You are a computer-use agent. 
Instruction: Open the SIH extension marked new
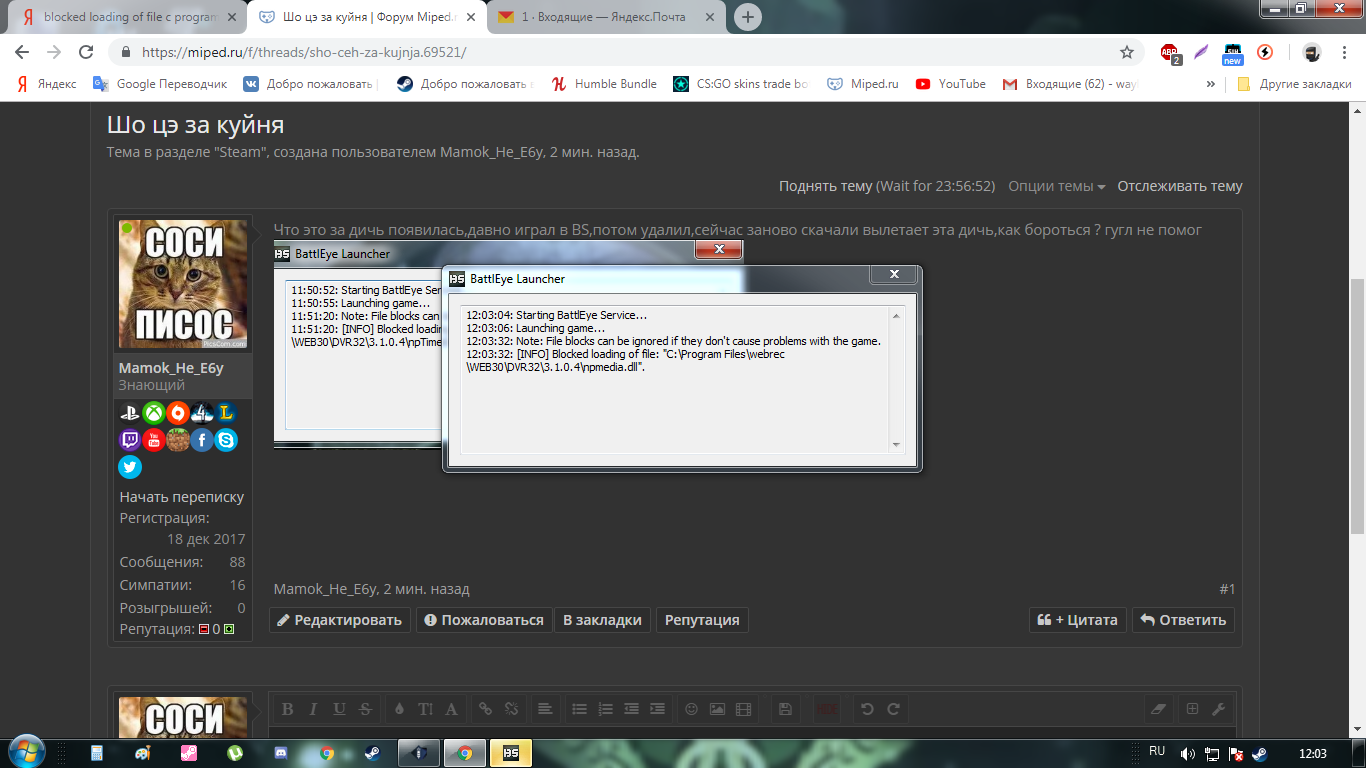[1233, 53]
